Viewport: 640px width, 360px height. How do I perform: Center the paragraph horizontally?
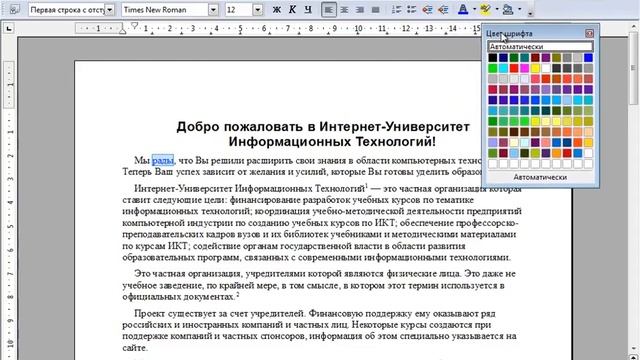(344, 10)
